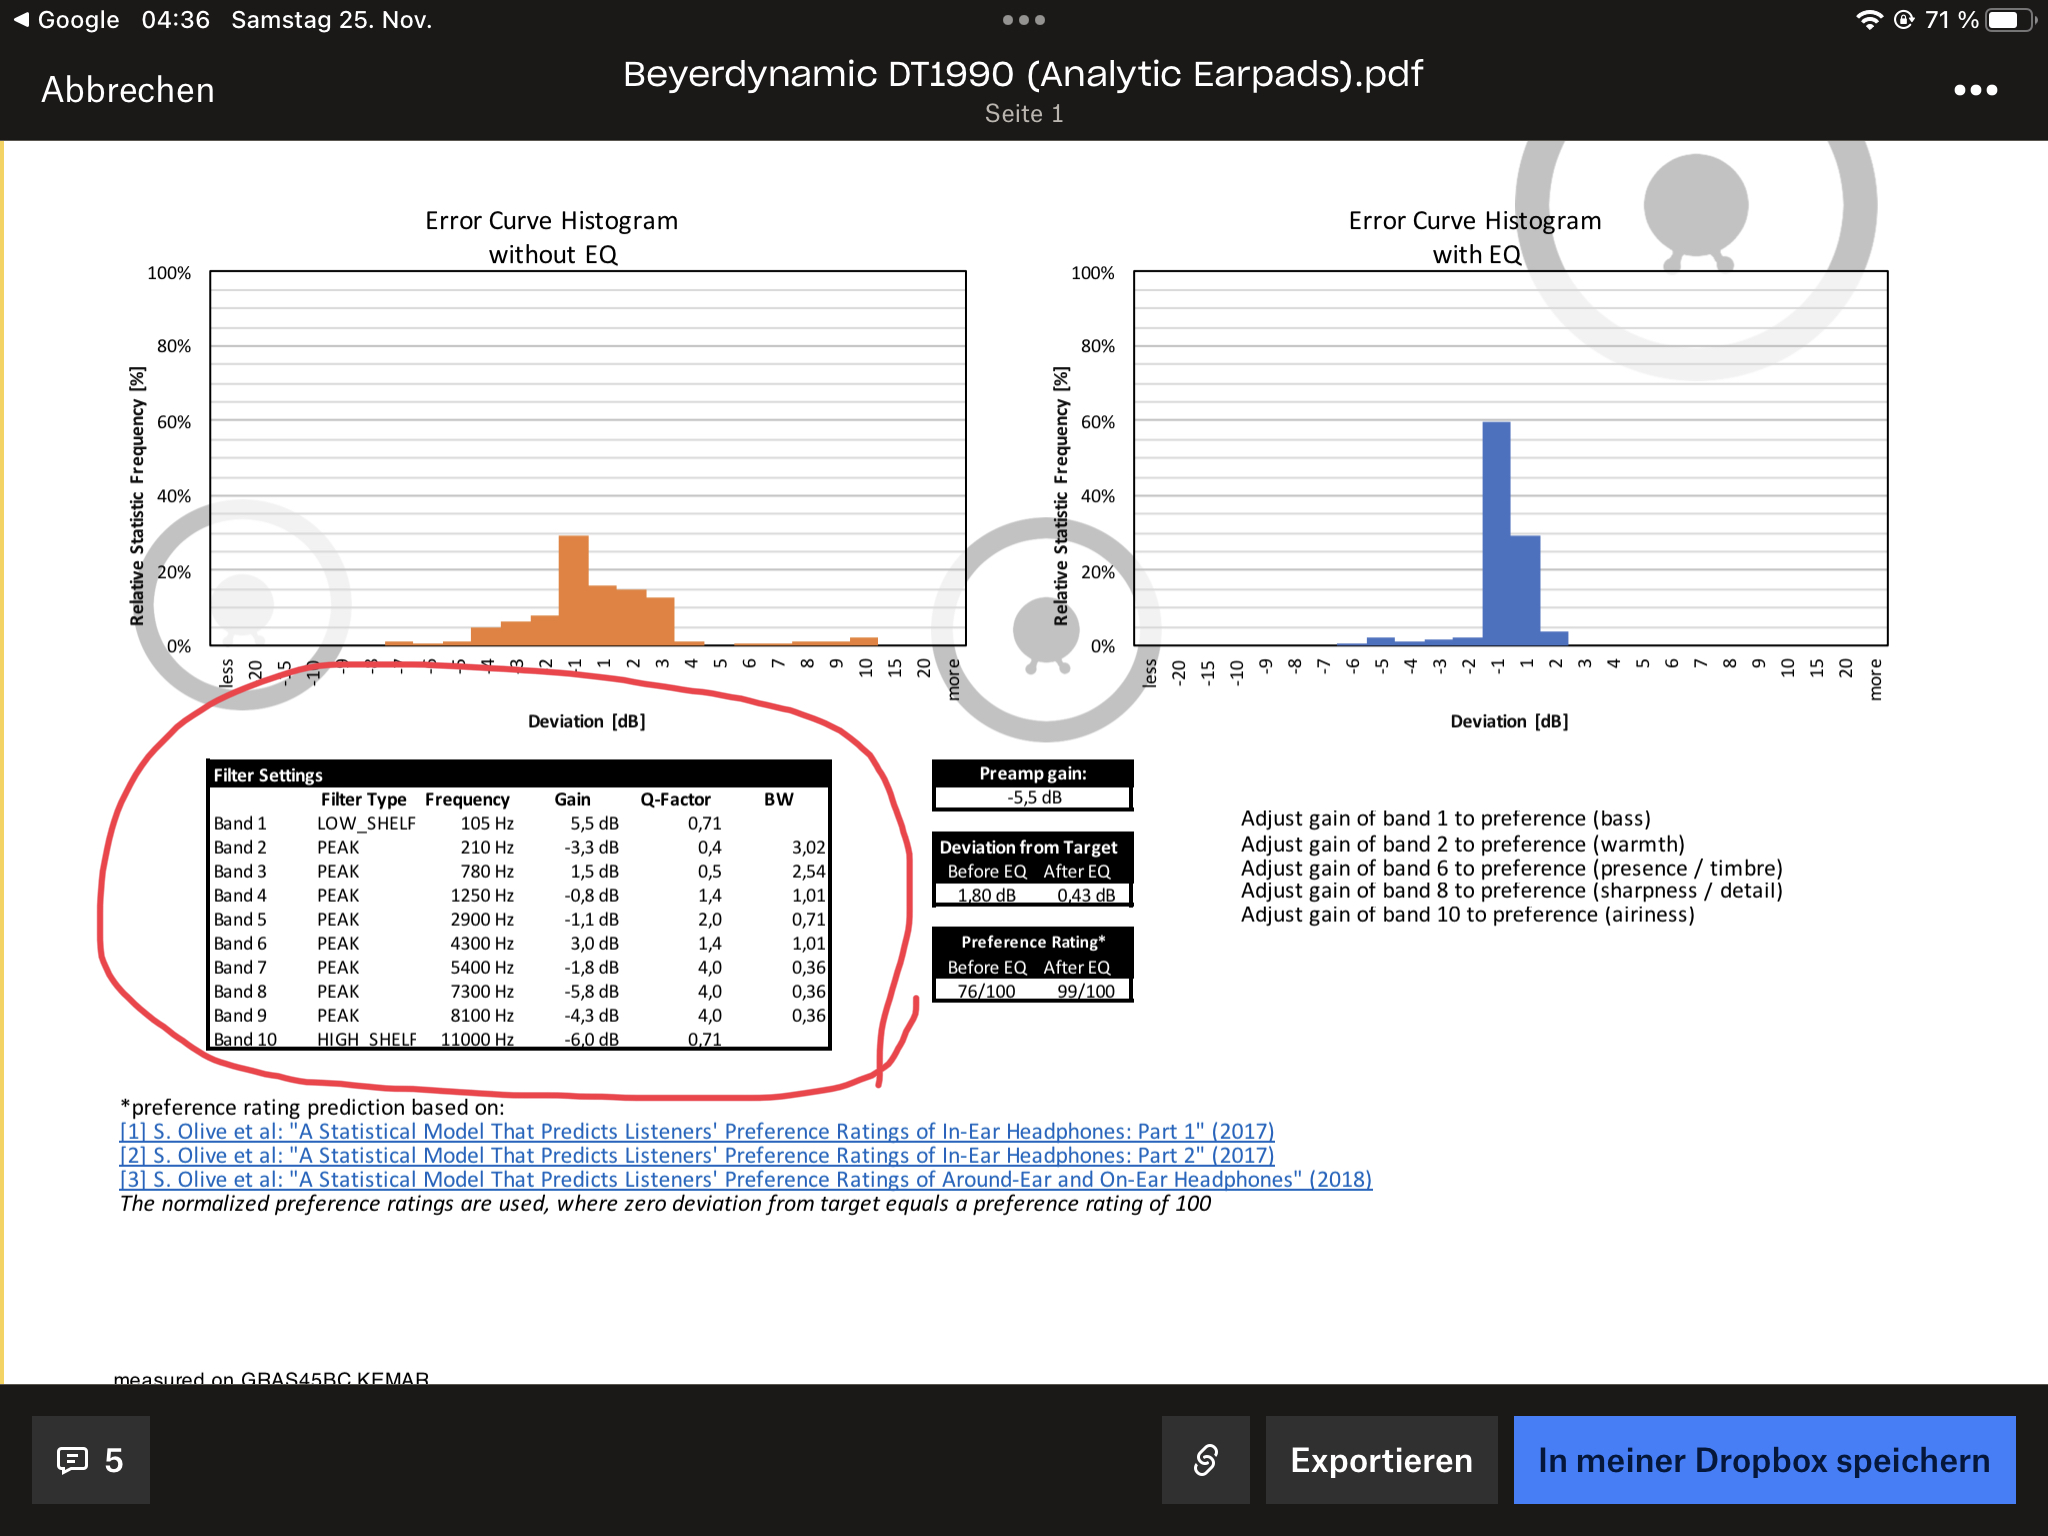Open Olive In-Ear Headphones Part 1 link

[697, 1131]
